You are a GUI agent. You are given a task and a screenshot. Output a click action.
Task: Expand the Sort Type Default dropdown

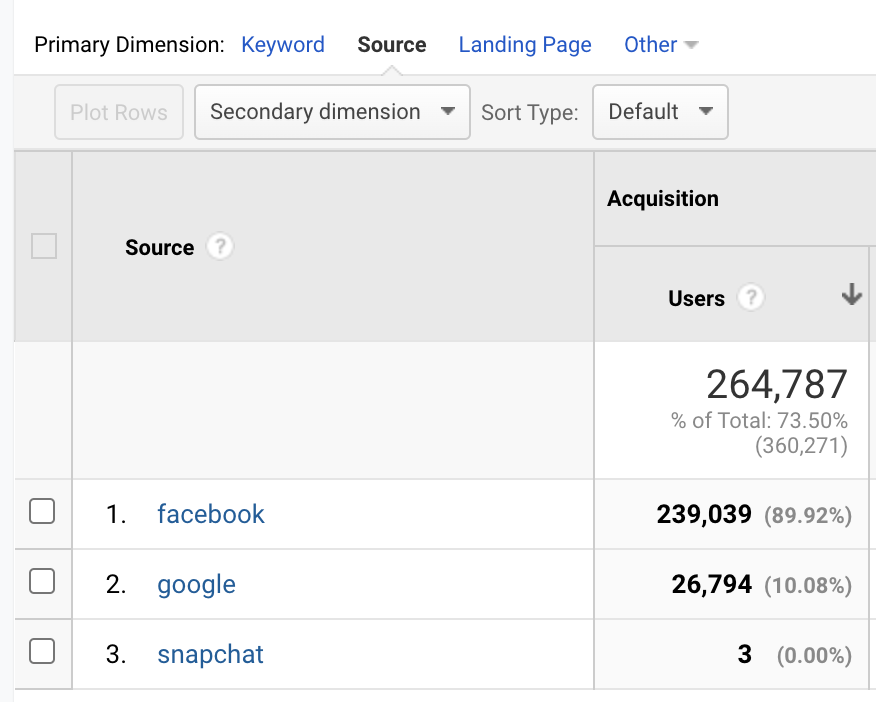[660, 112]
